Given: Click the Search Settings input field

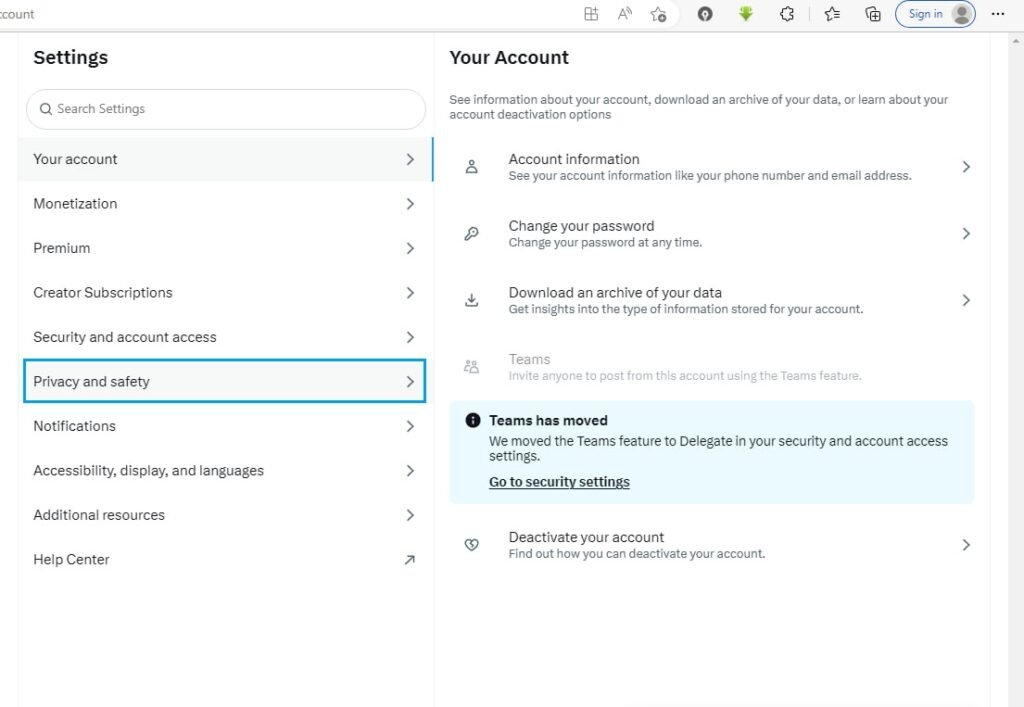Looking at the screenshot, I should (x=230, y=109).
